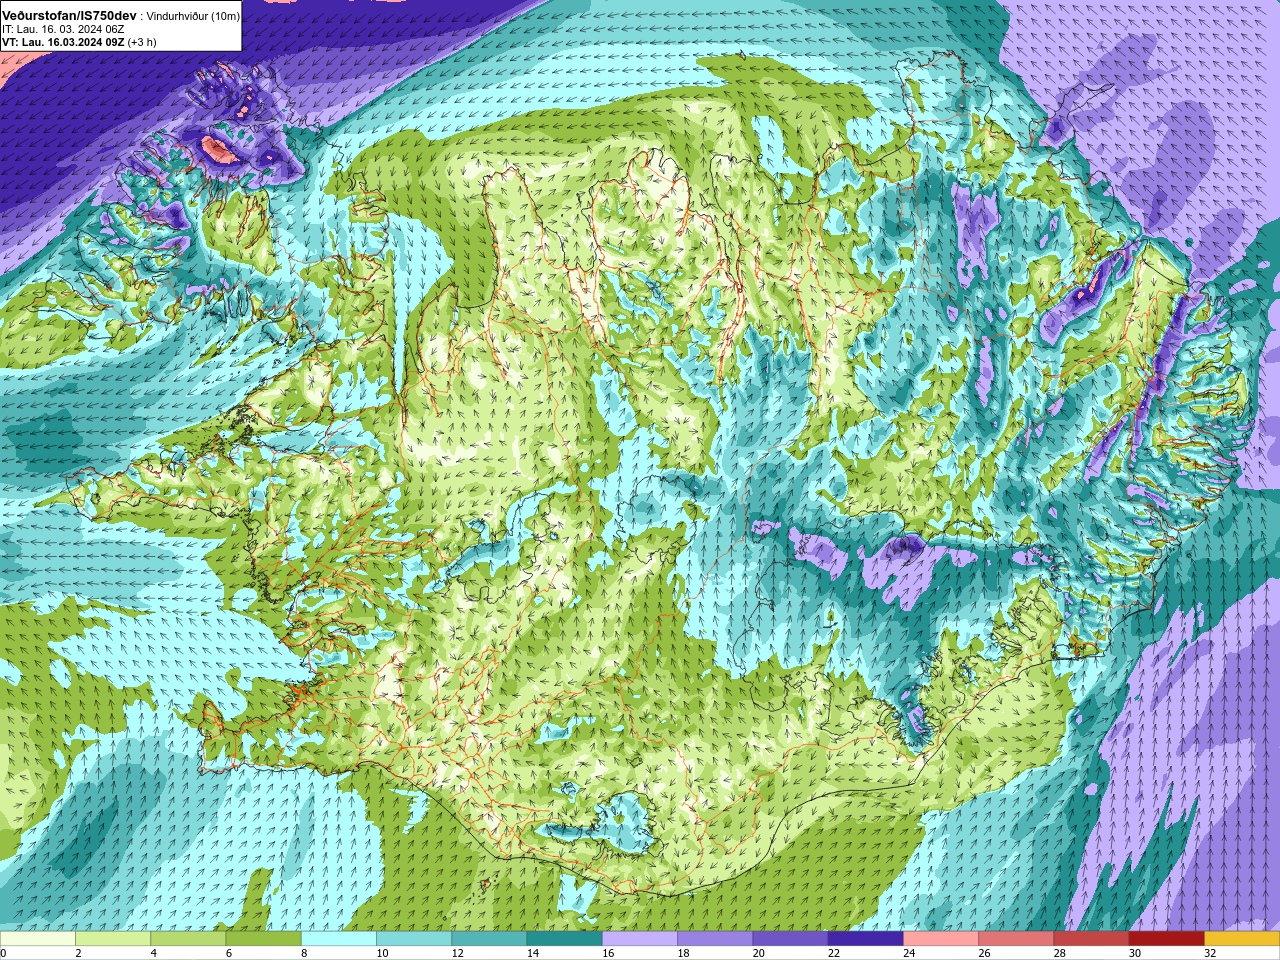Viewport: 1280px width, 960px height.
Task: Click the 10–12 turquoise legend swatch
Action: [x=414, y=939]
